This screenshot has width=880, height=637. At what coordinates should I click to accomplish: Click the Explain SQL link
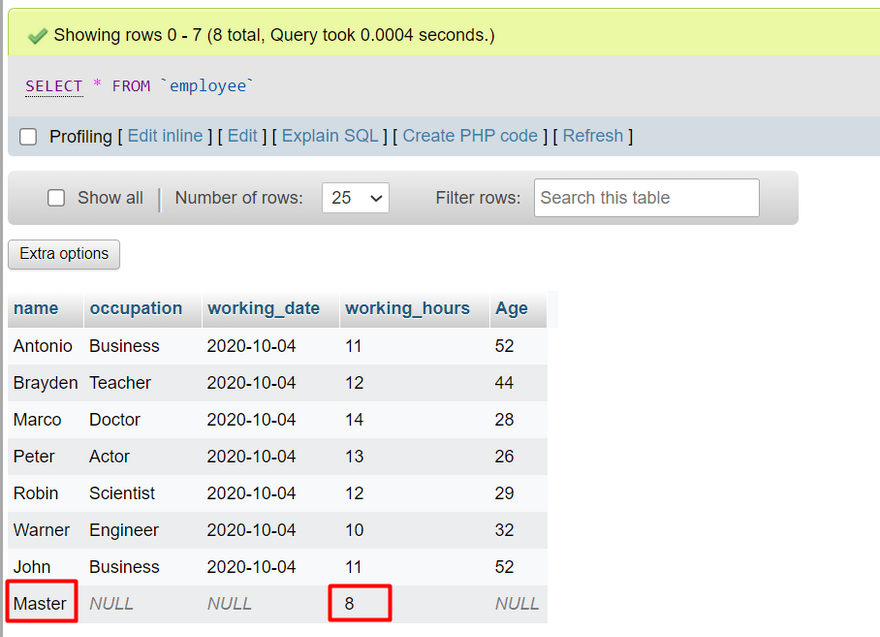point(330,136)
